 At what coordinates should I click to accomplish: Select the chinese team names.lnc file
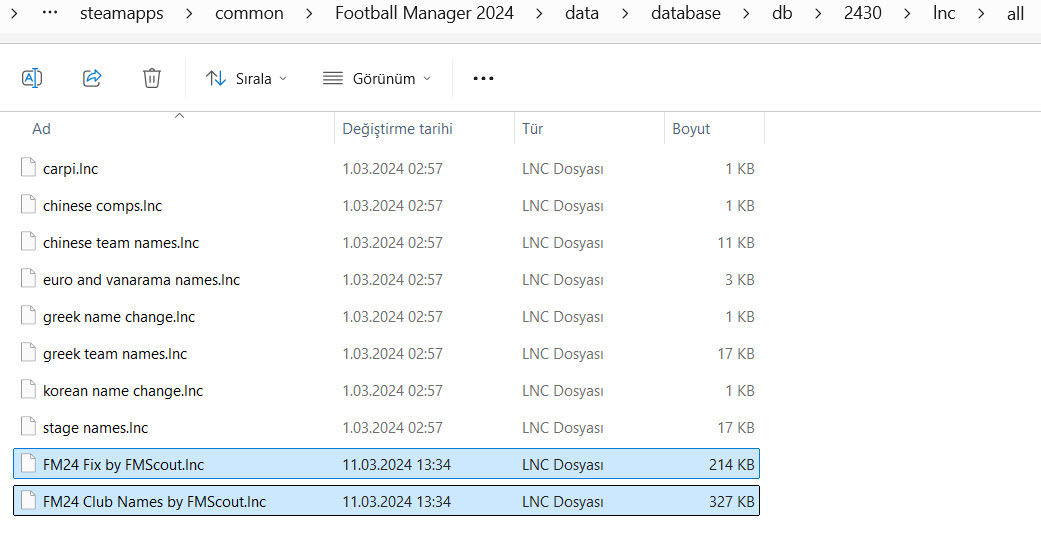(121, 243)
